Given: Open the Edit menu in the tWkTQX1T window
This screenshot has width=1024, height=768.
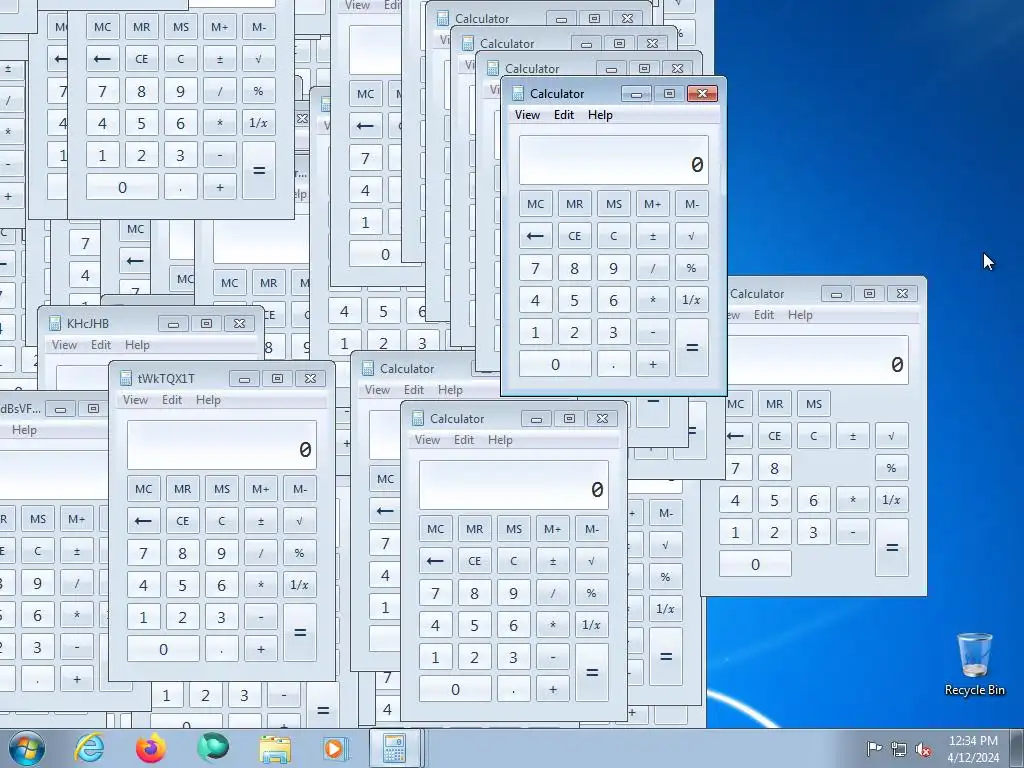Looking at the screenshot, I should 172,400.
